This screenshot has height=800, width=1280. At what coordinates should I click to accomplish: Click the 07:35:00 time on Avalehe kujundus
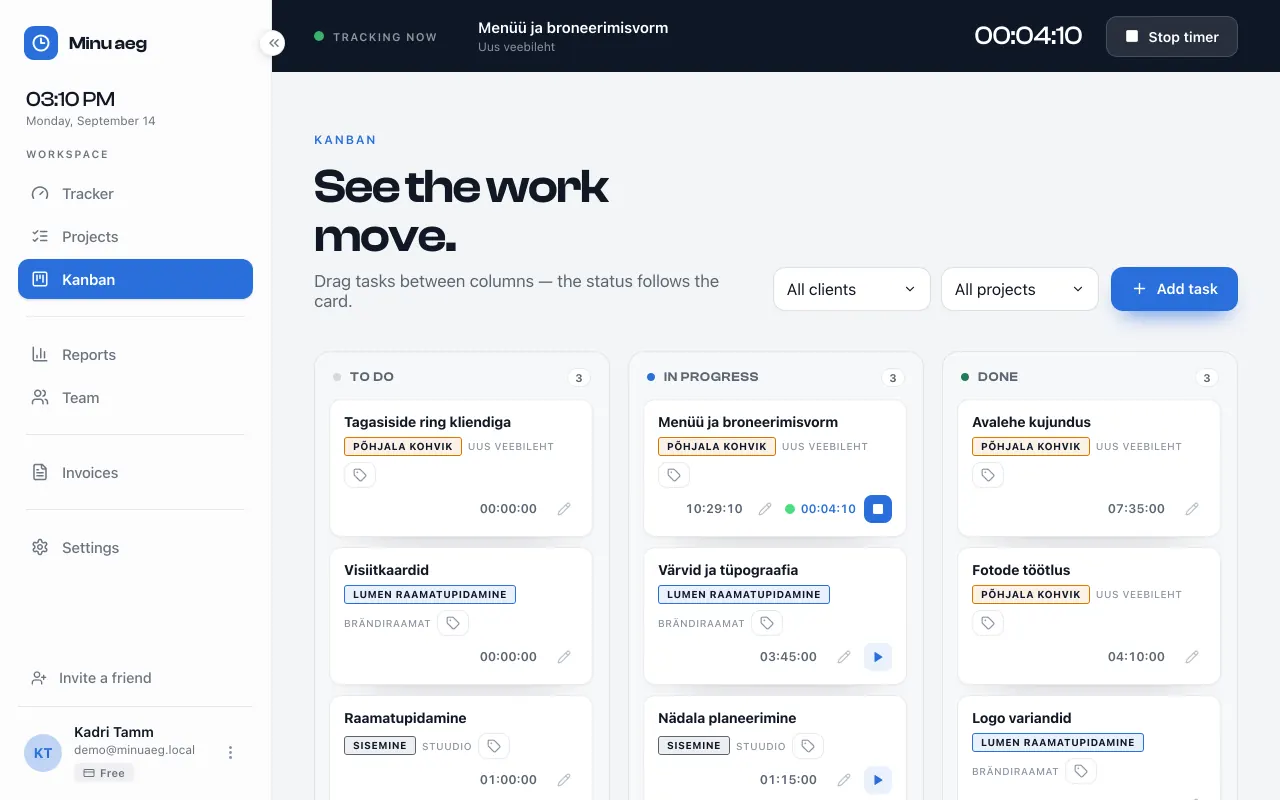(1136, 509)
